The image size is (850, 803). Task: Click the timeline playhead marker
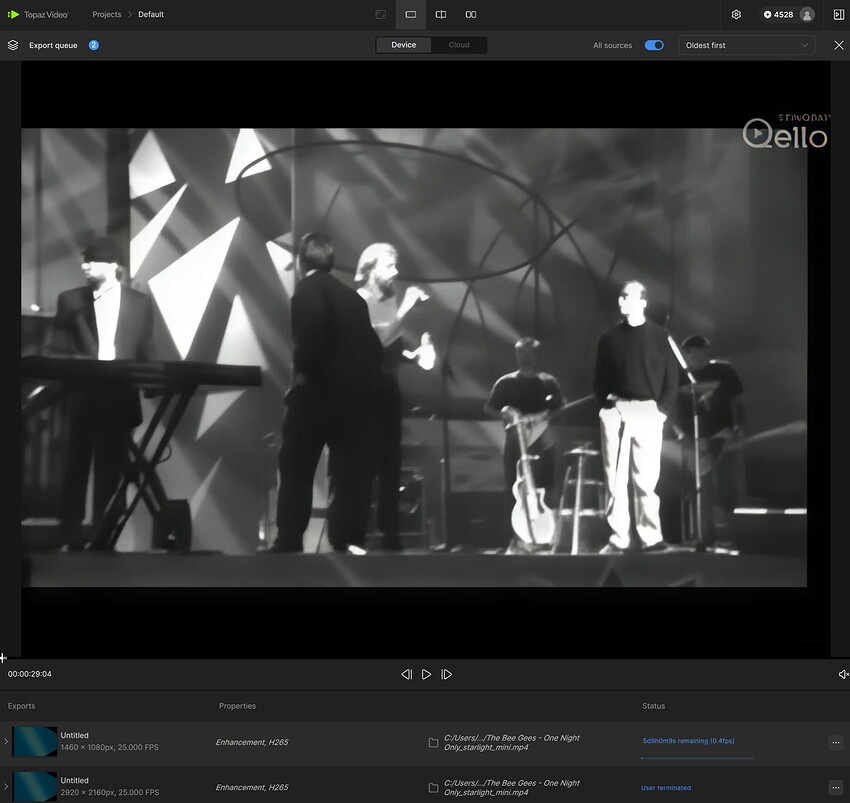[3, 658]
